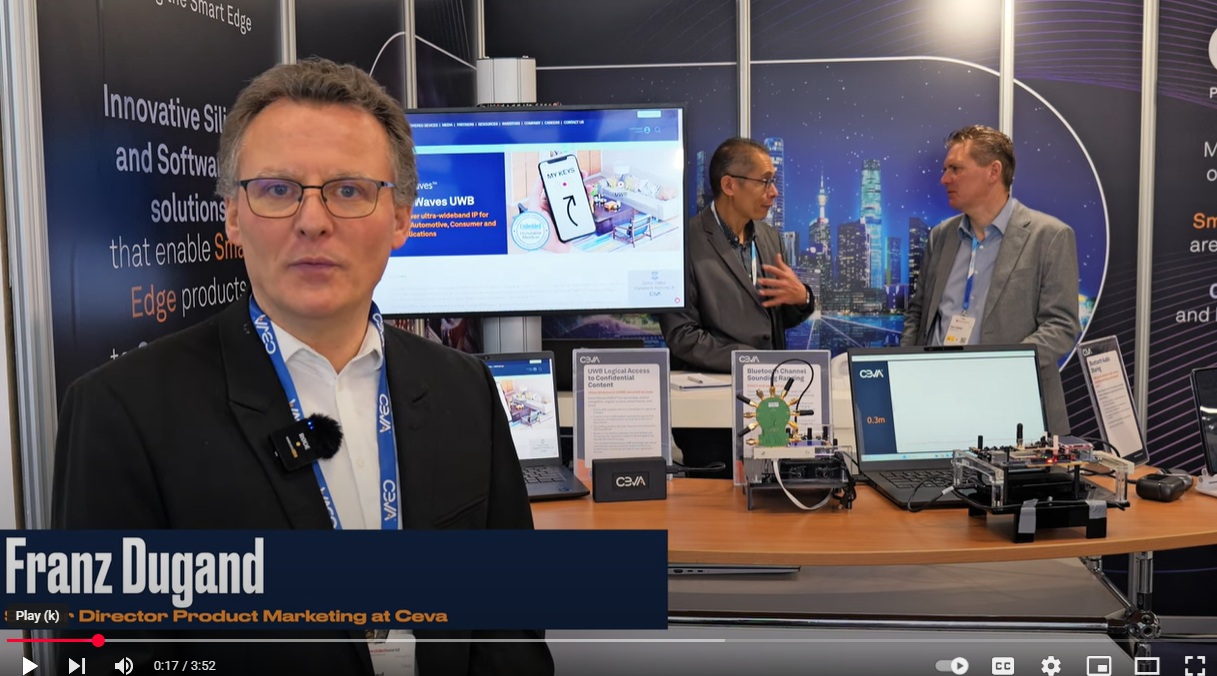Toggle the Autoplay switch
The height and width of the screenshot is (676, 1217).
[x=952, y=665]
